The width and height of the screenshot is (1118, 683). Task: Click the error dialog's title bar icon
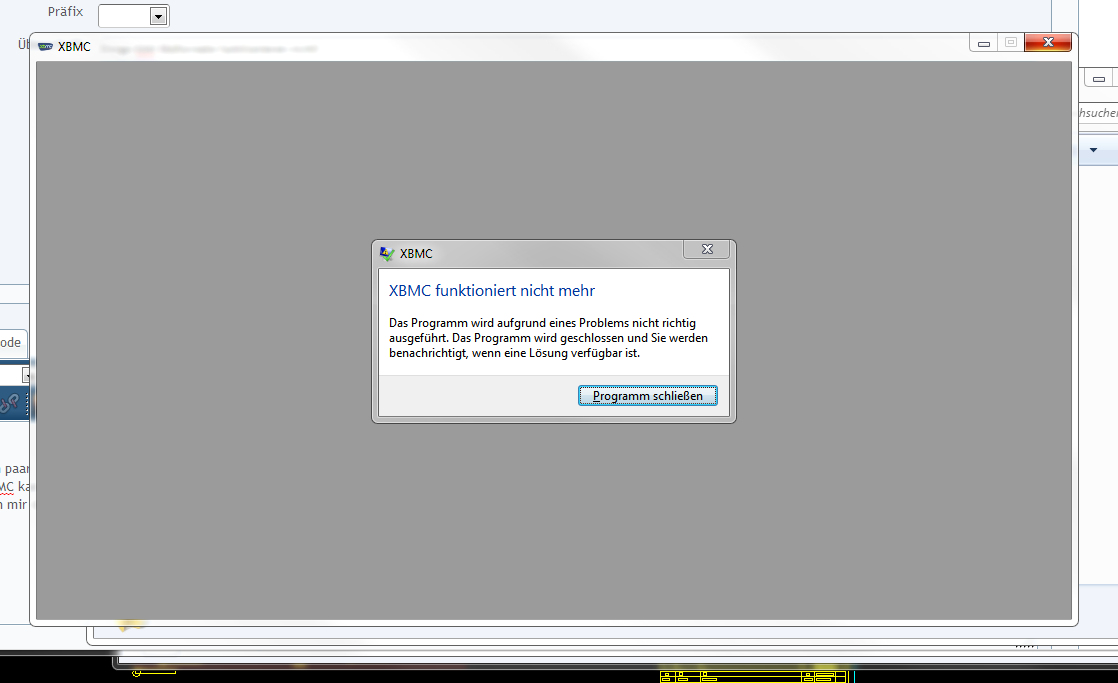(387, 253)
